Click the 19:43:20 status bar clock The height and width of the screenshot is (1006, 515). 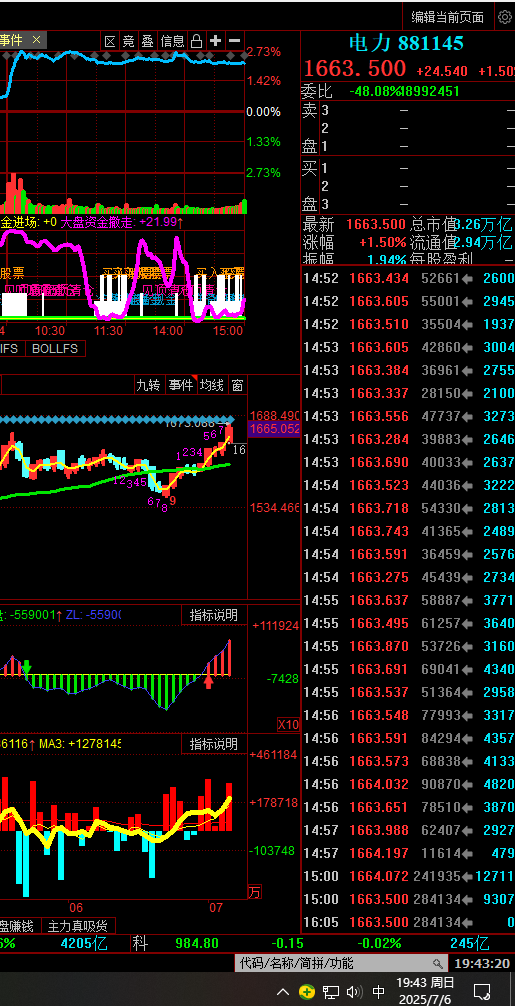(482, 964)
